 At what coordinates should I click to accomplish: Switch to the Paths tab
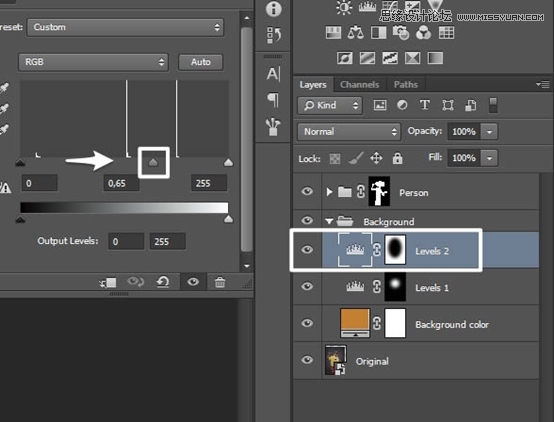pyautogui.click(x=406, y=85)
